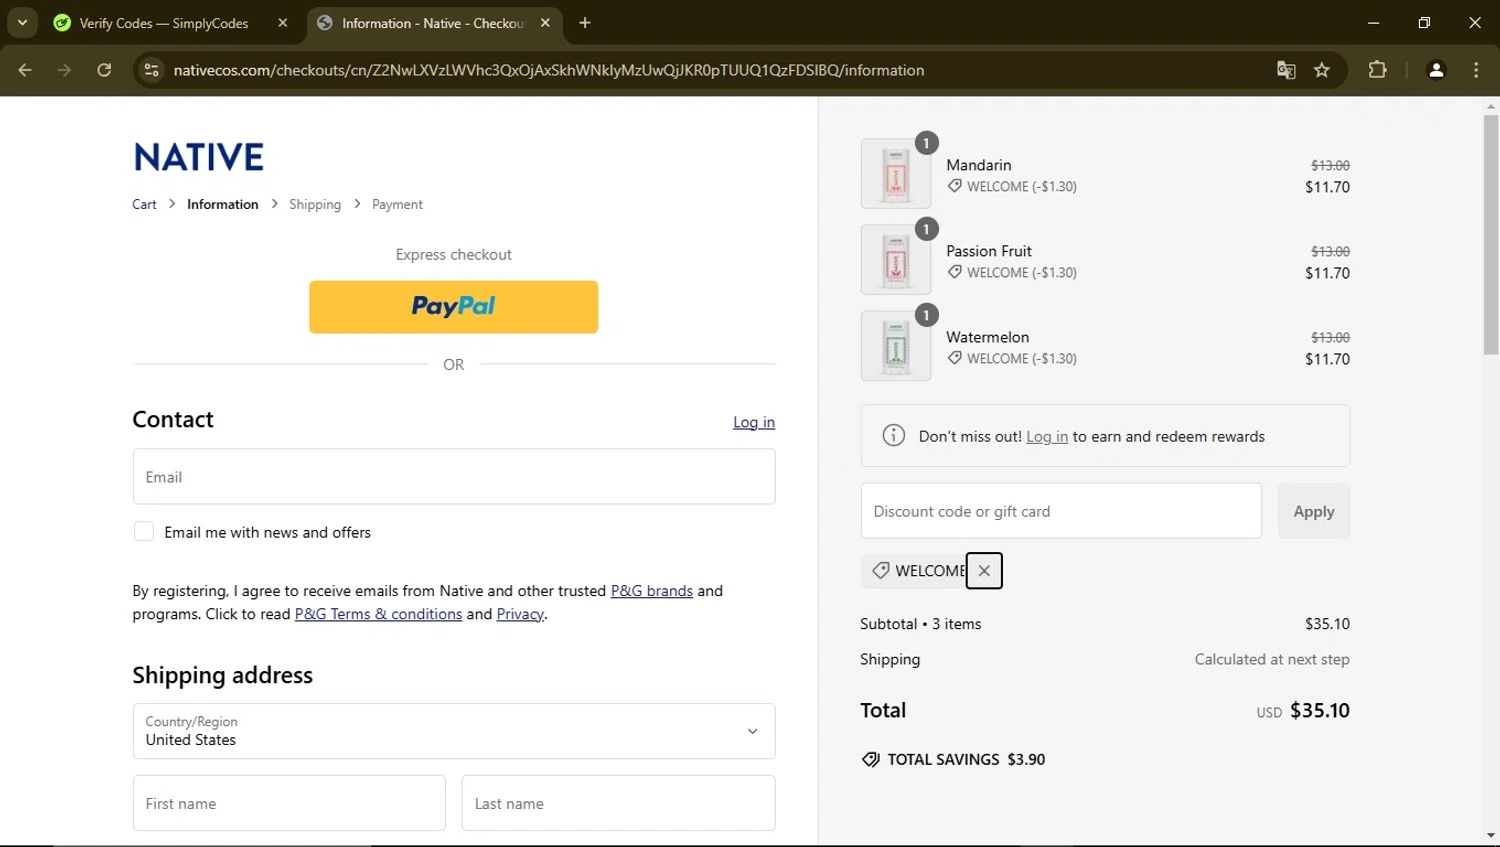Click the Total amount $35.10

[1319, 711]
